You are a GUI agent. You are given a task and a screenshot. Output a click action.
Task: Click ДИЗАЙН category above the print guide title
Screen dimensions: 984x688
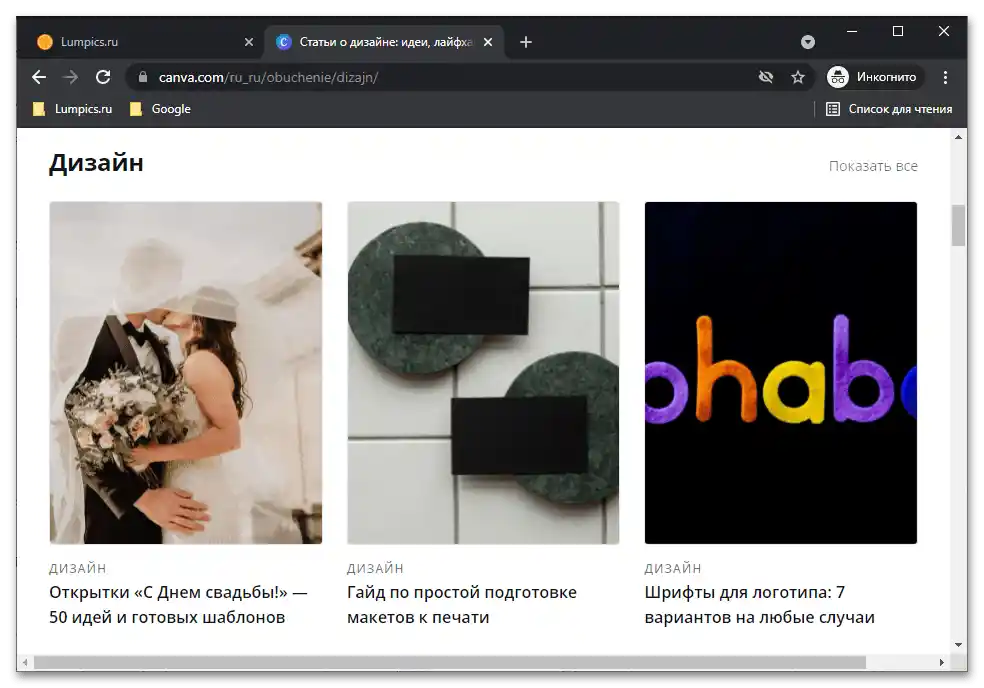(x=375, y=569)
